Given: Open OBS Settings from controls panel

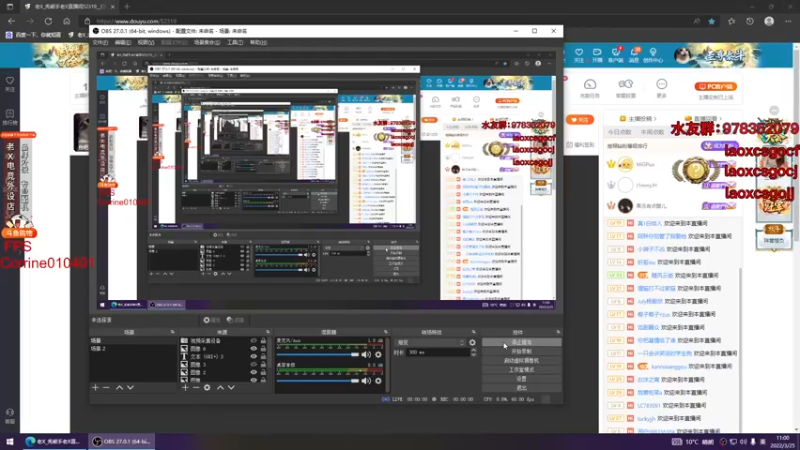Looking at the screenshot, I should tap(521, 379).
